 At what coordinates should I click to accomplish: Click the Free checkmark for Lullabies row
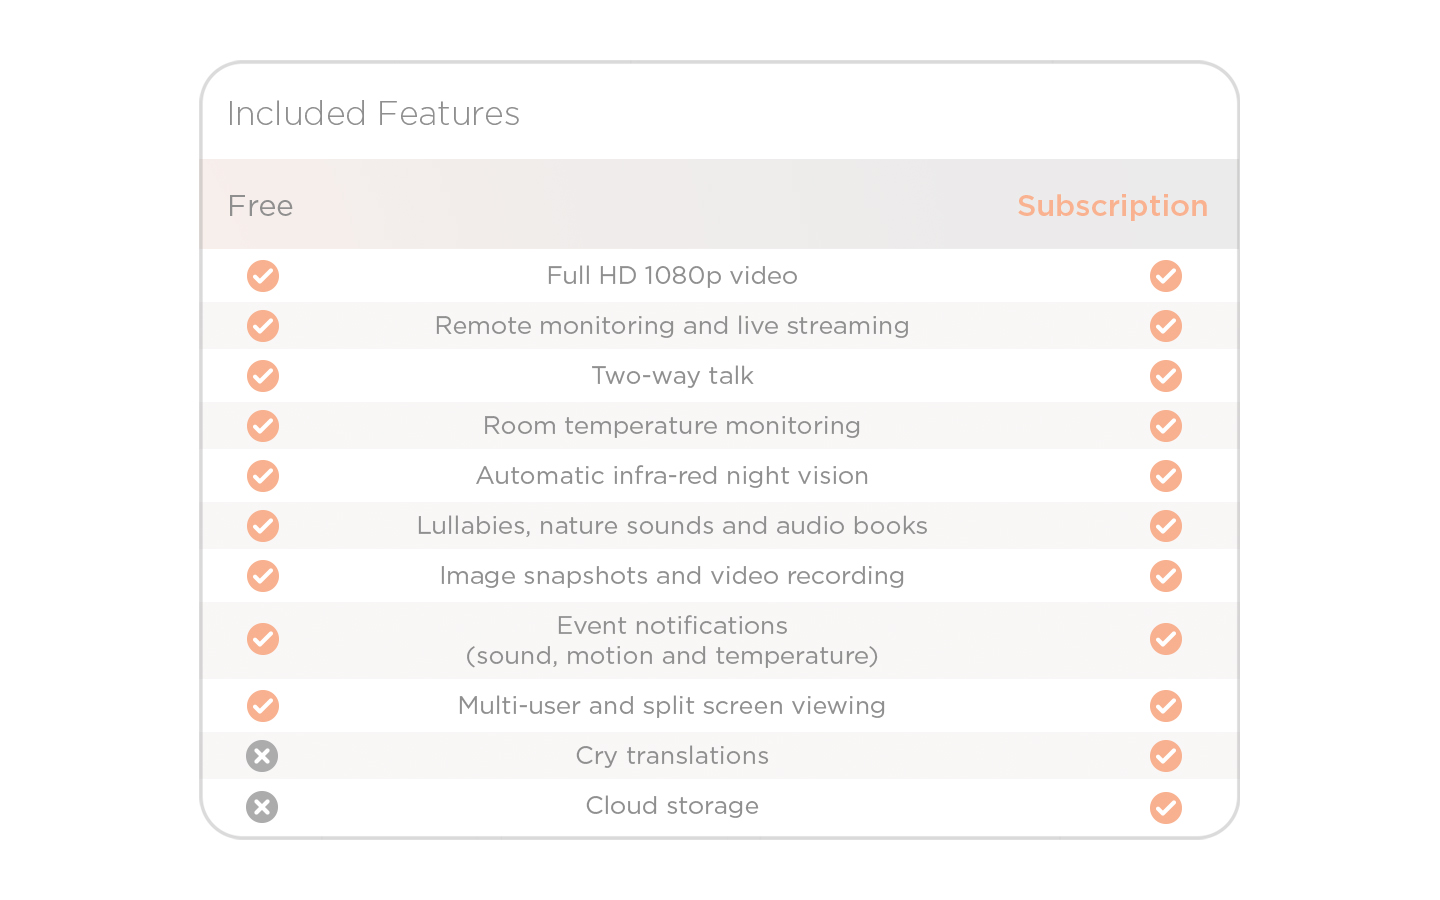pyautogui.click(x=263, y=526)
